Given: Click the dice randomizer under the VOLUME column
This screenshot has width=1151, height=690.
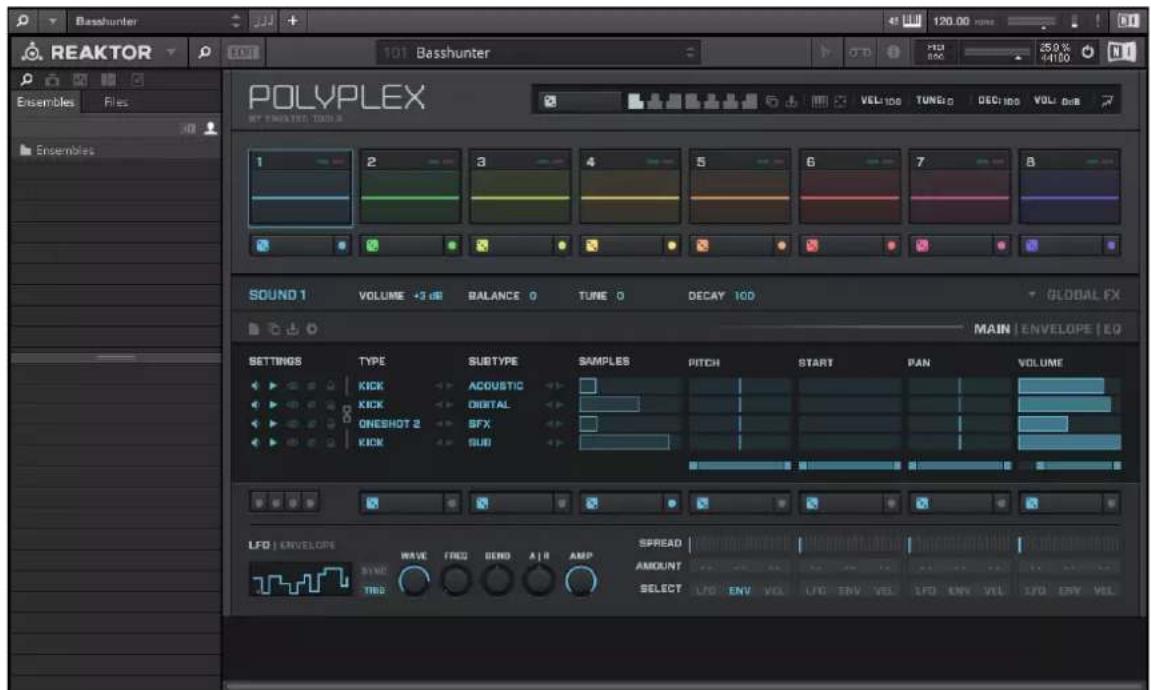Looking at the screenshot, I should 1032,504.
